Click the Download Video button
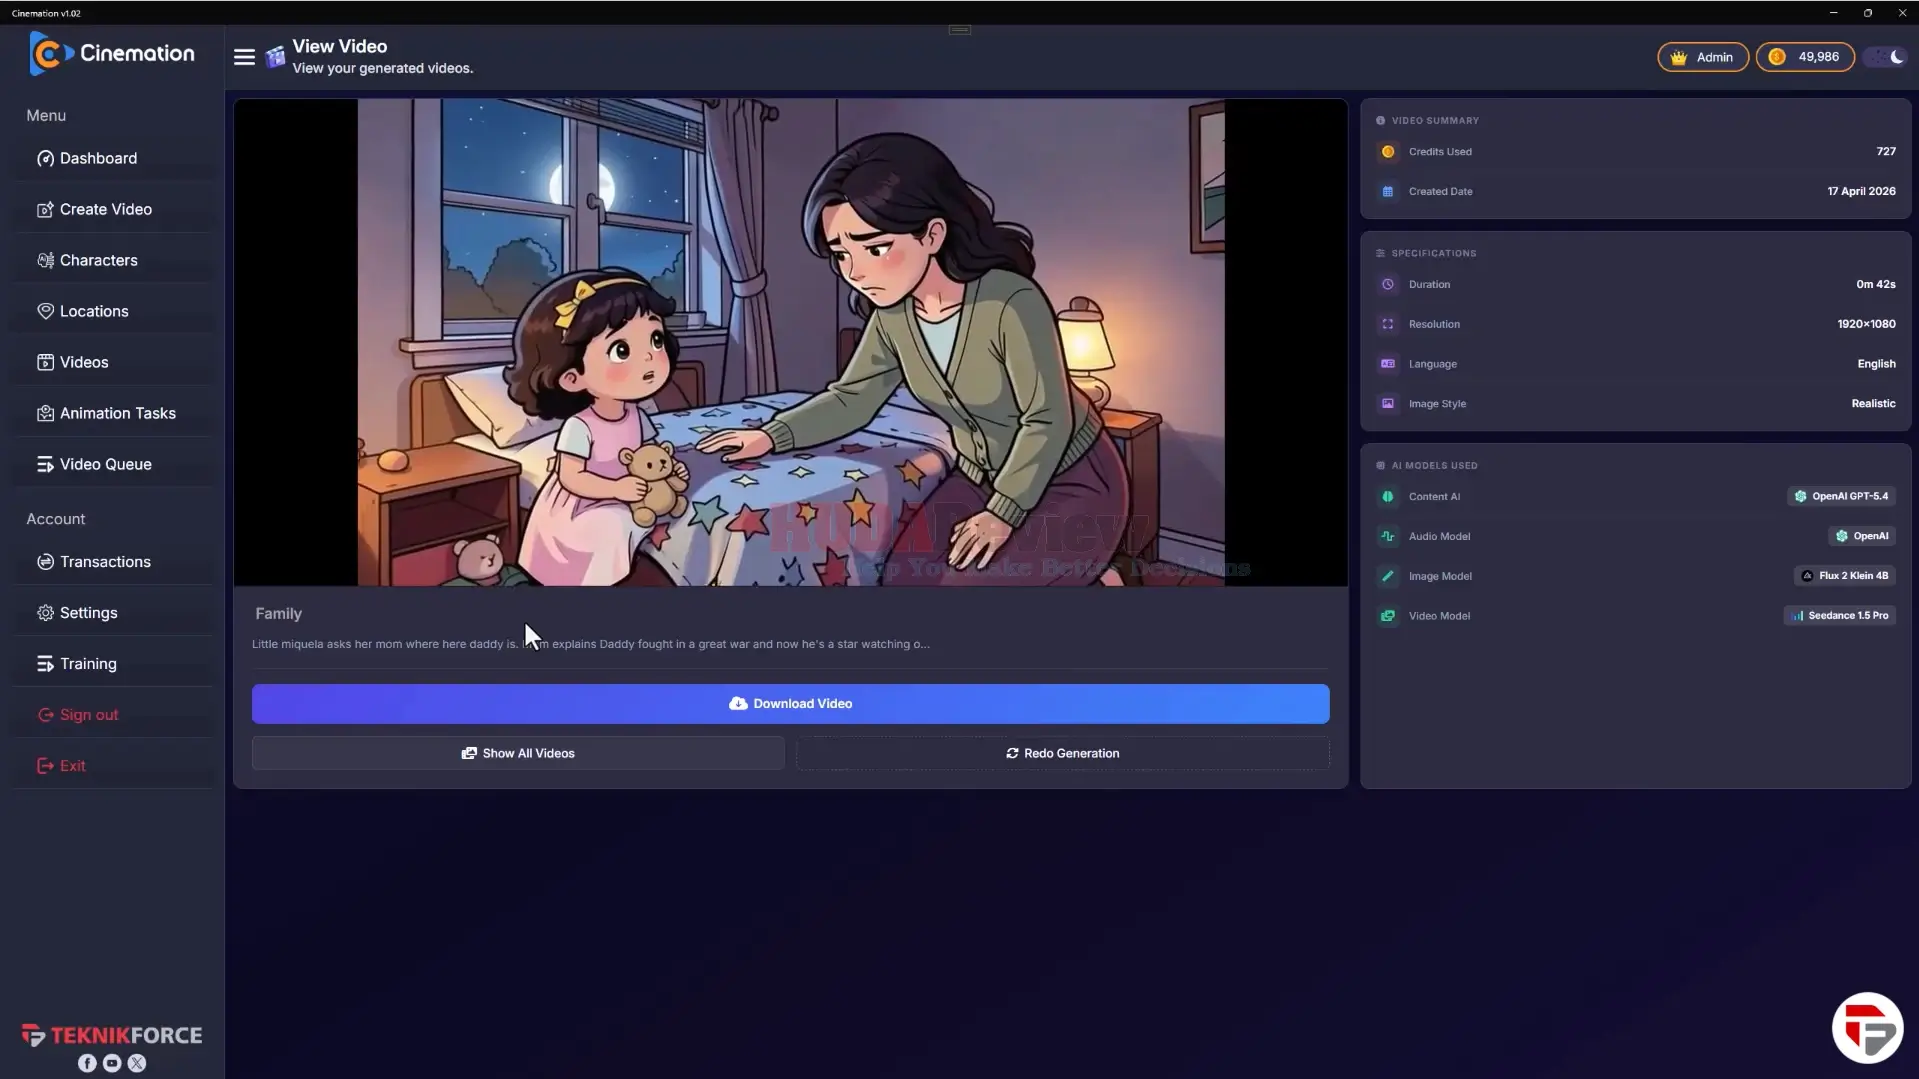Image resolution: width=1919 pixels, height=1079 pixels. pyautogui.click(x=790, y=704)
